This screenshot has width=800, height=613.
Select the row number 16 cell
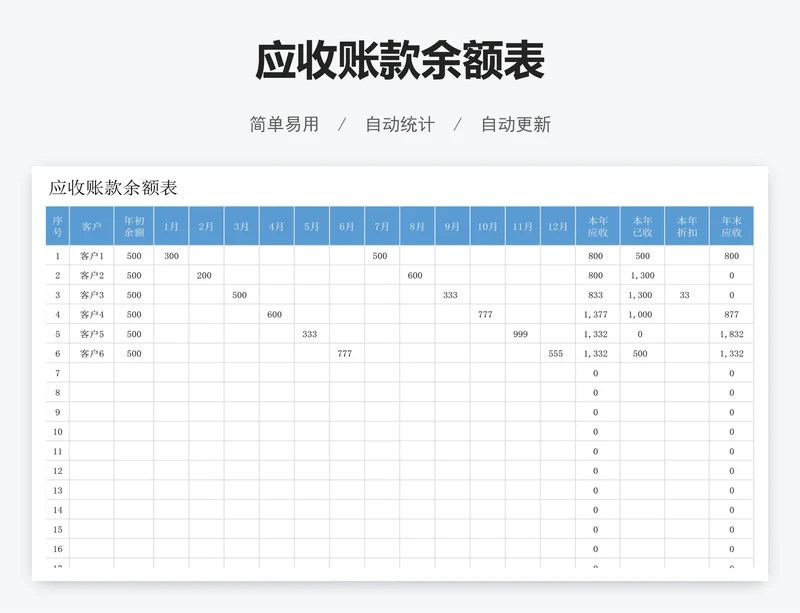click(x=58, y=549)
